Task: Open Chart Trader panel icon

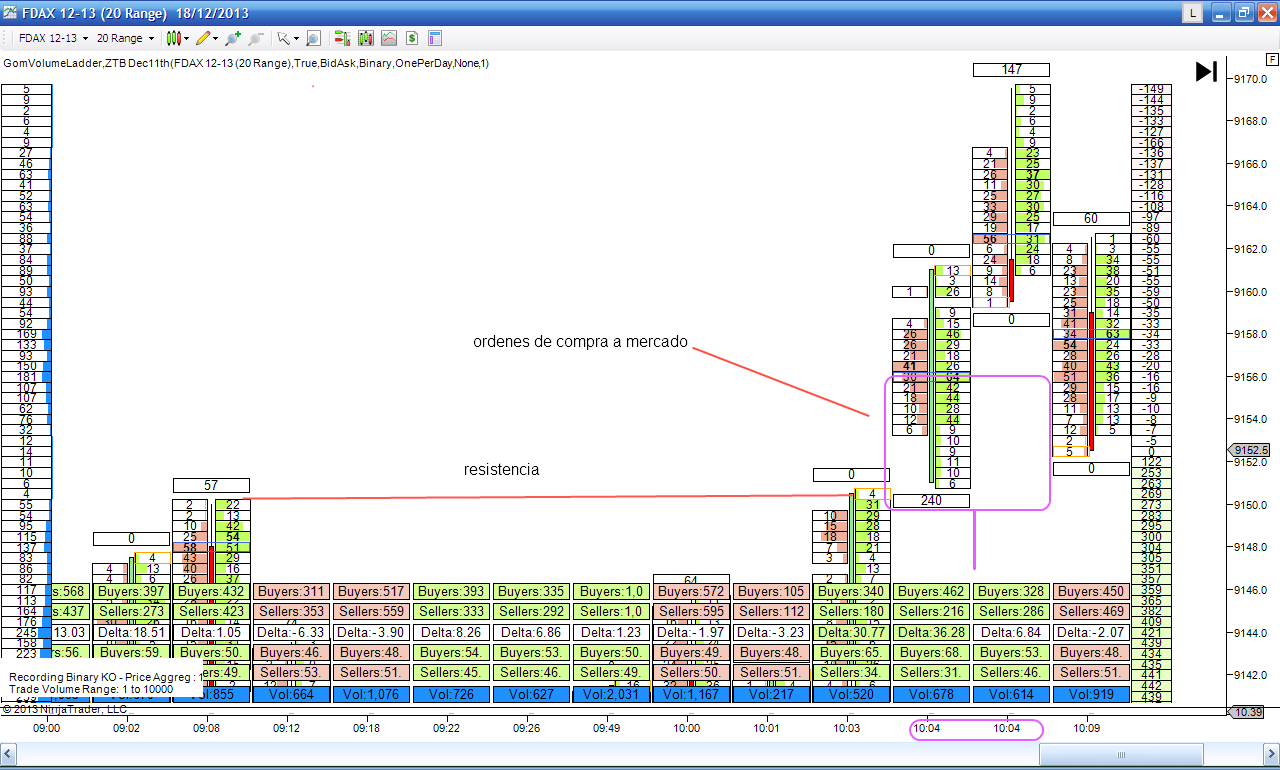Action: [x=341, y=38]
